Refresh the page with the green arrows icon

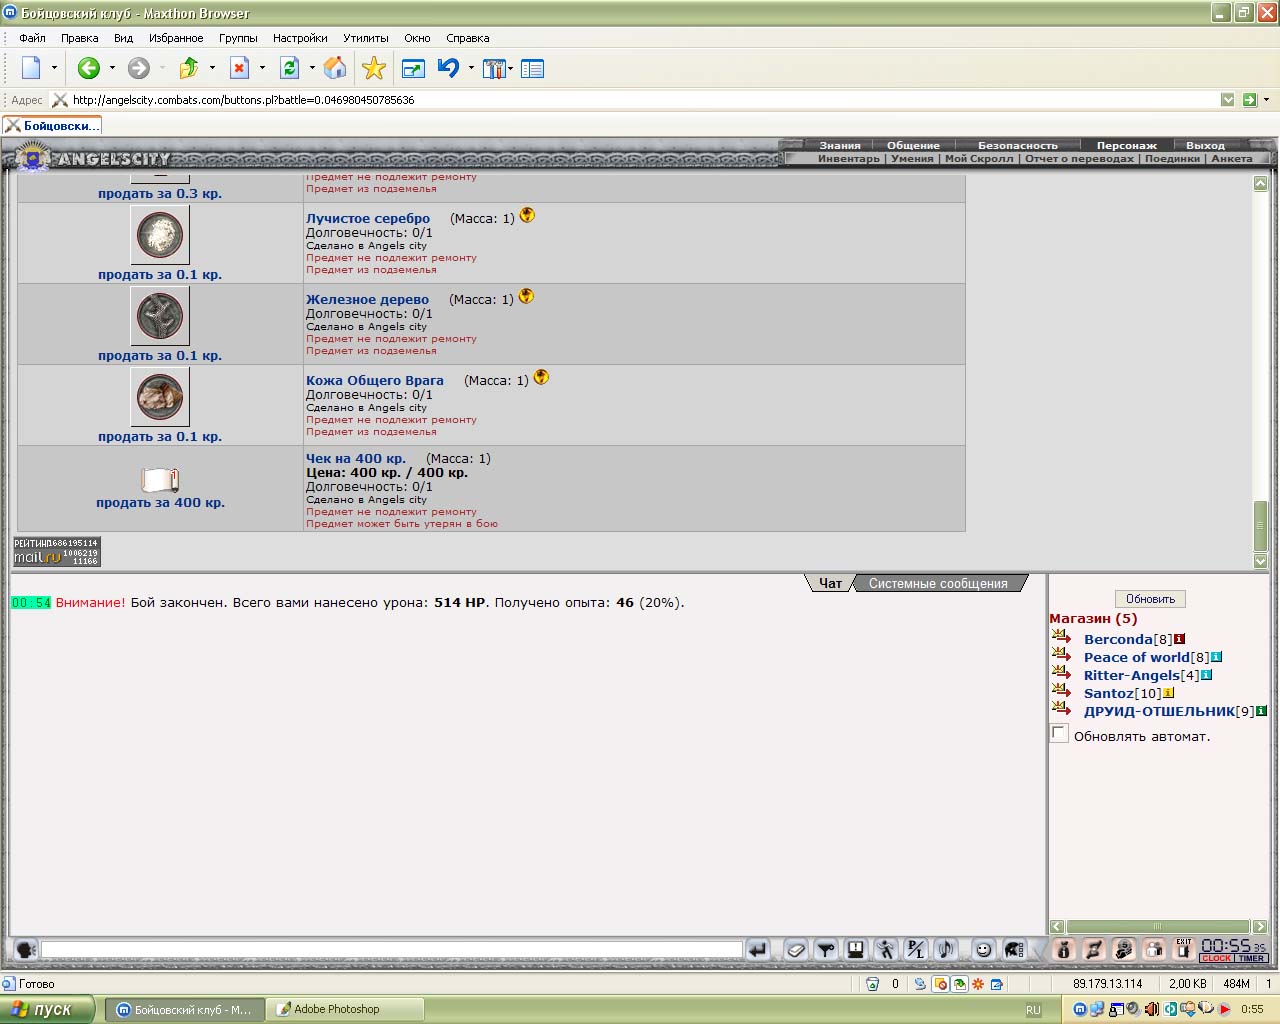click(289, 68)
